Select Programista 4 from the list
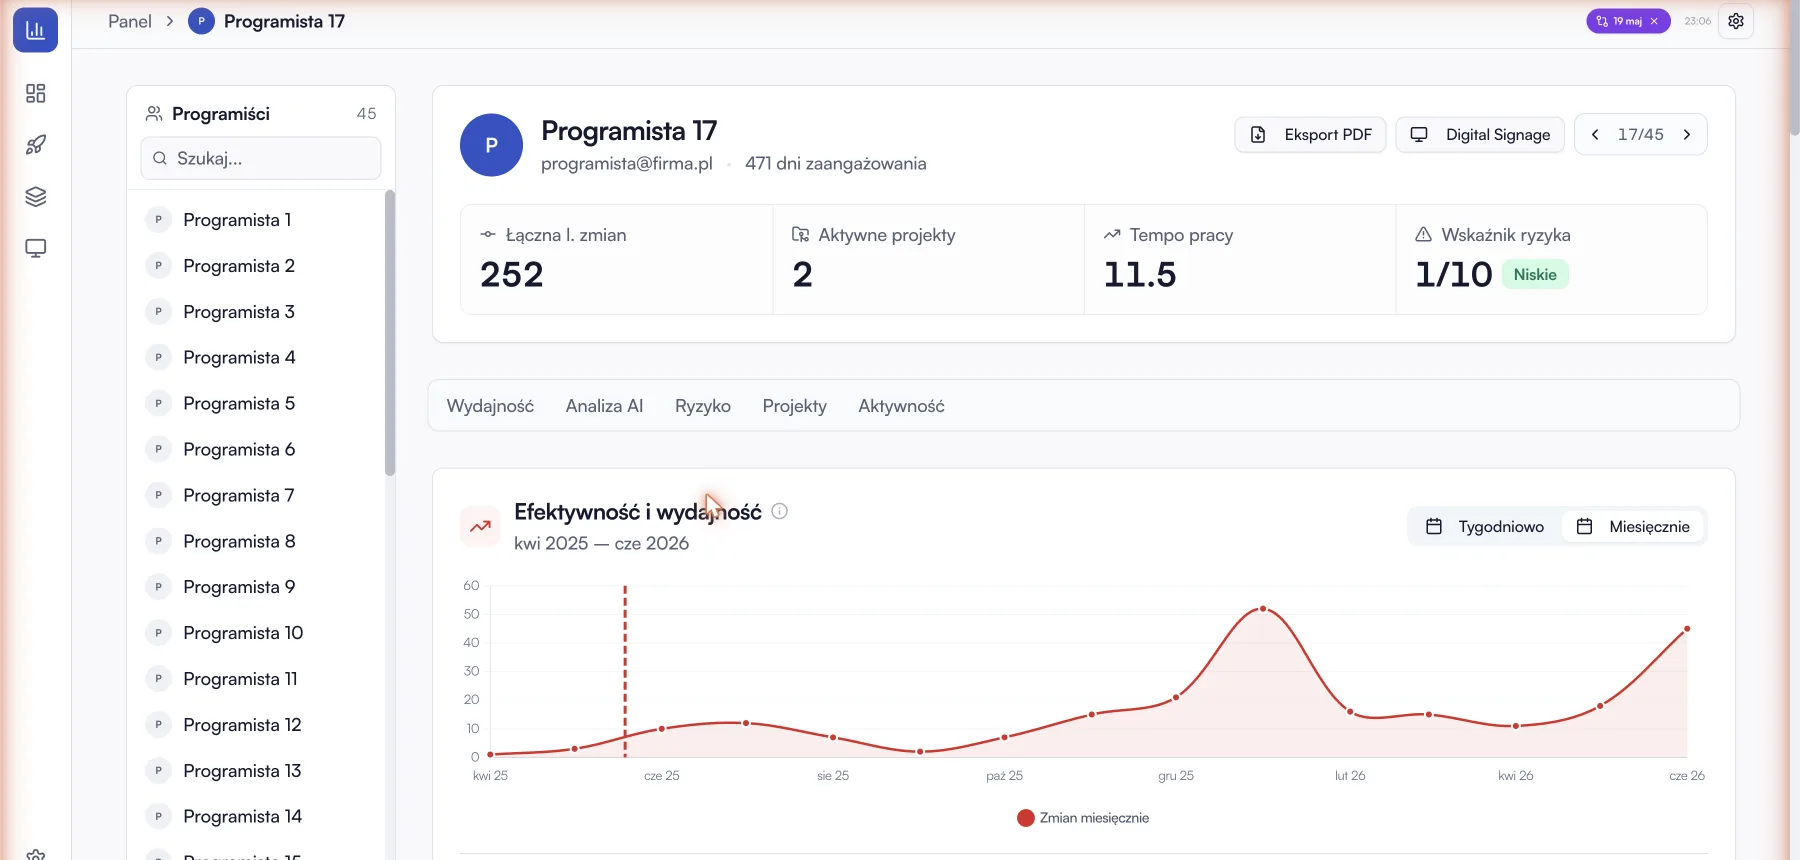The image size is (1800, 860). pyautogui.click(x=256, y=358)
